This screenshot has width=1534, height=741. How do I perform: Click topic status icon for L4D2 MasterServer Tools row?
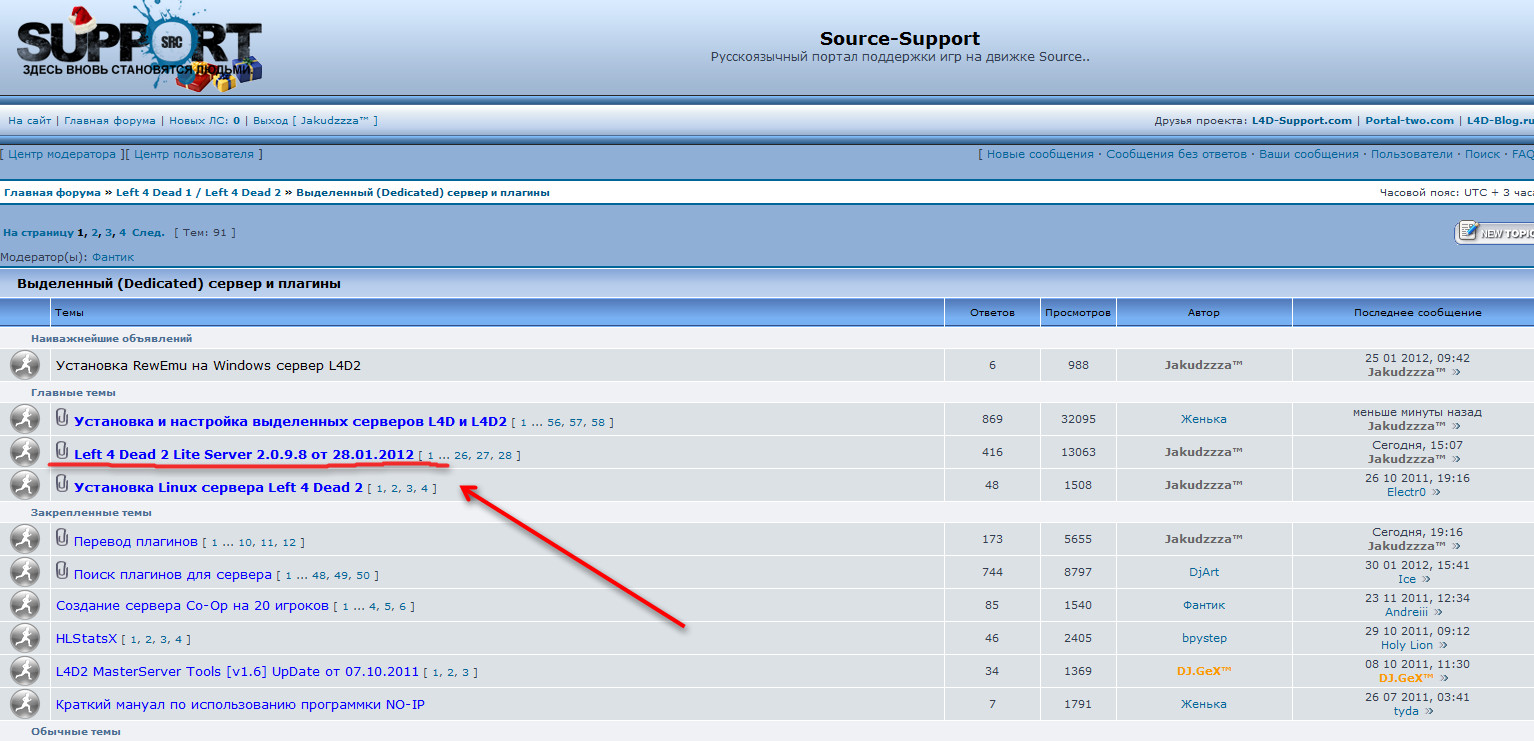pos(25,671)
